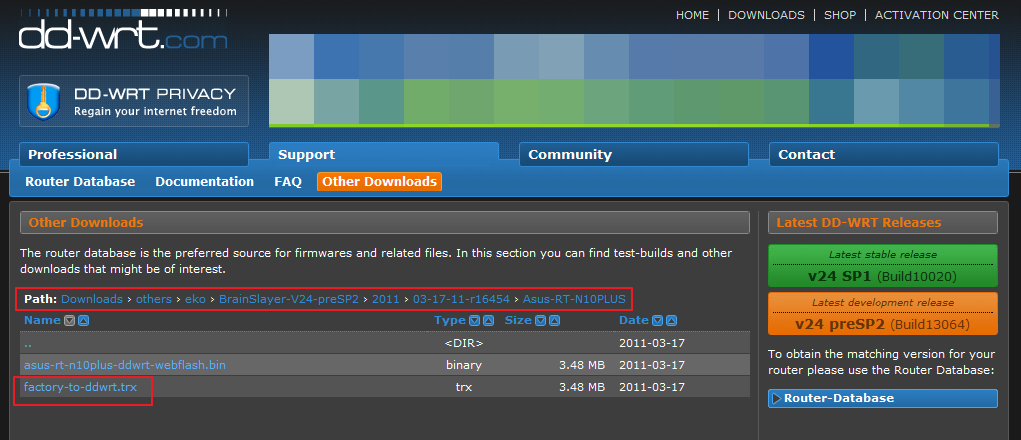Click the blurred banner advertisement image

pos(634,81)
